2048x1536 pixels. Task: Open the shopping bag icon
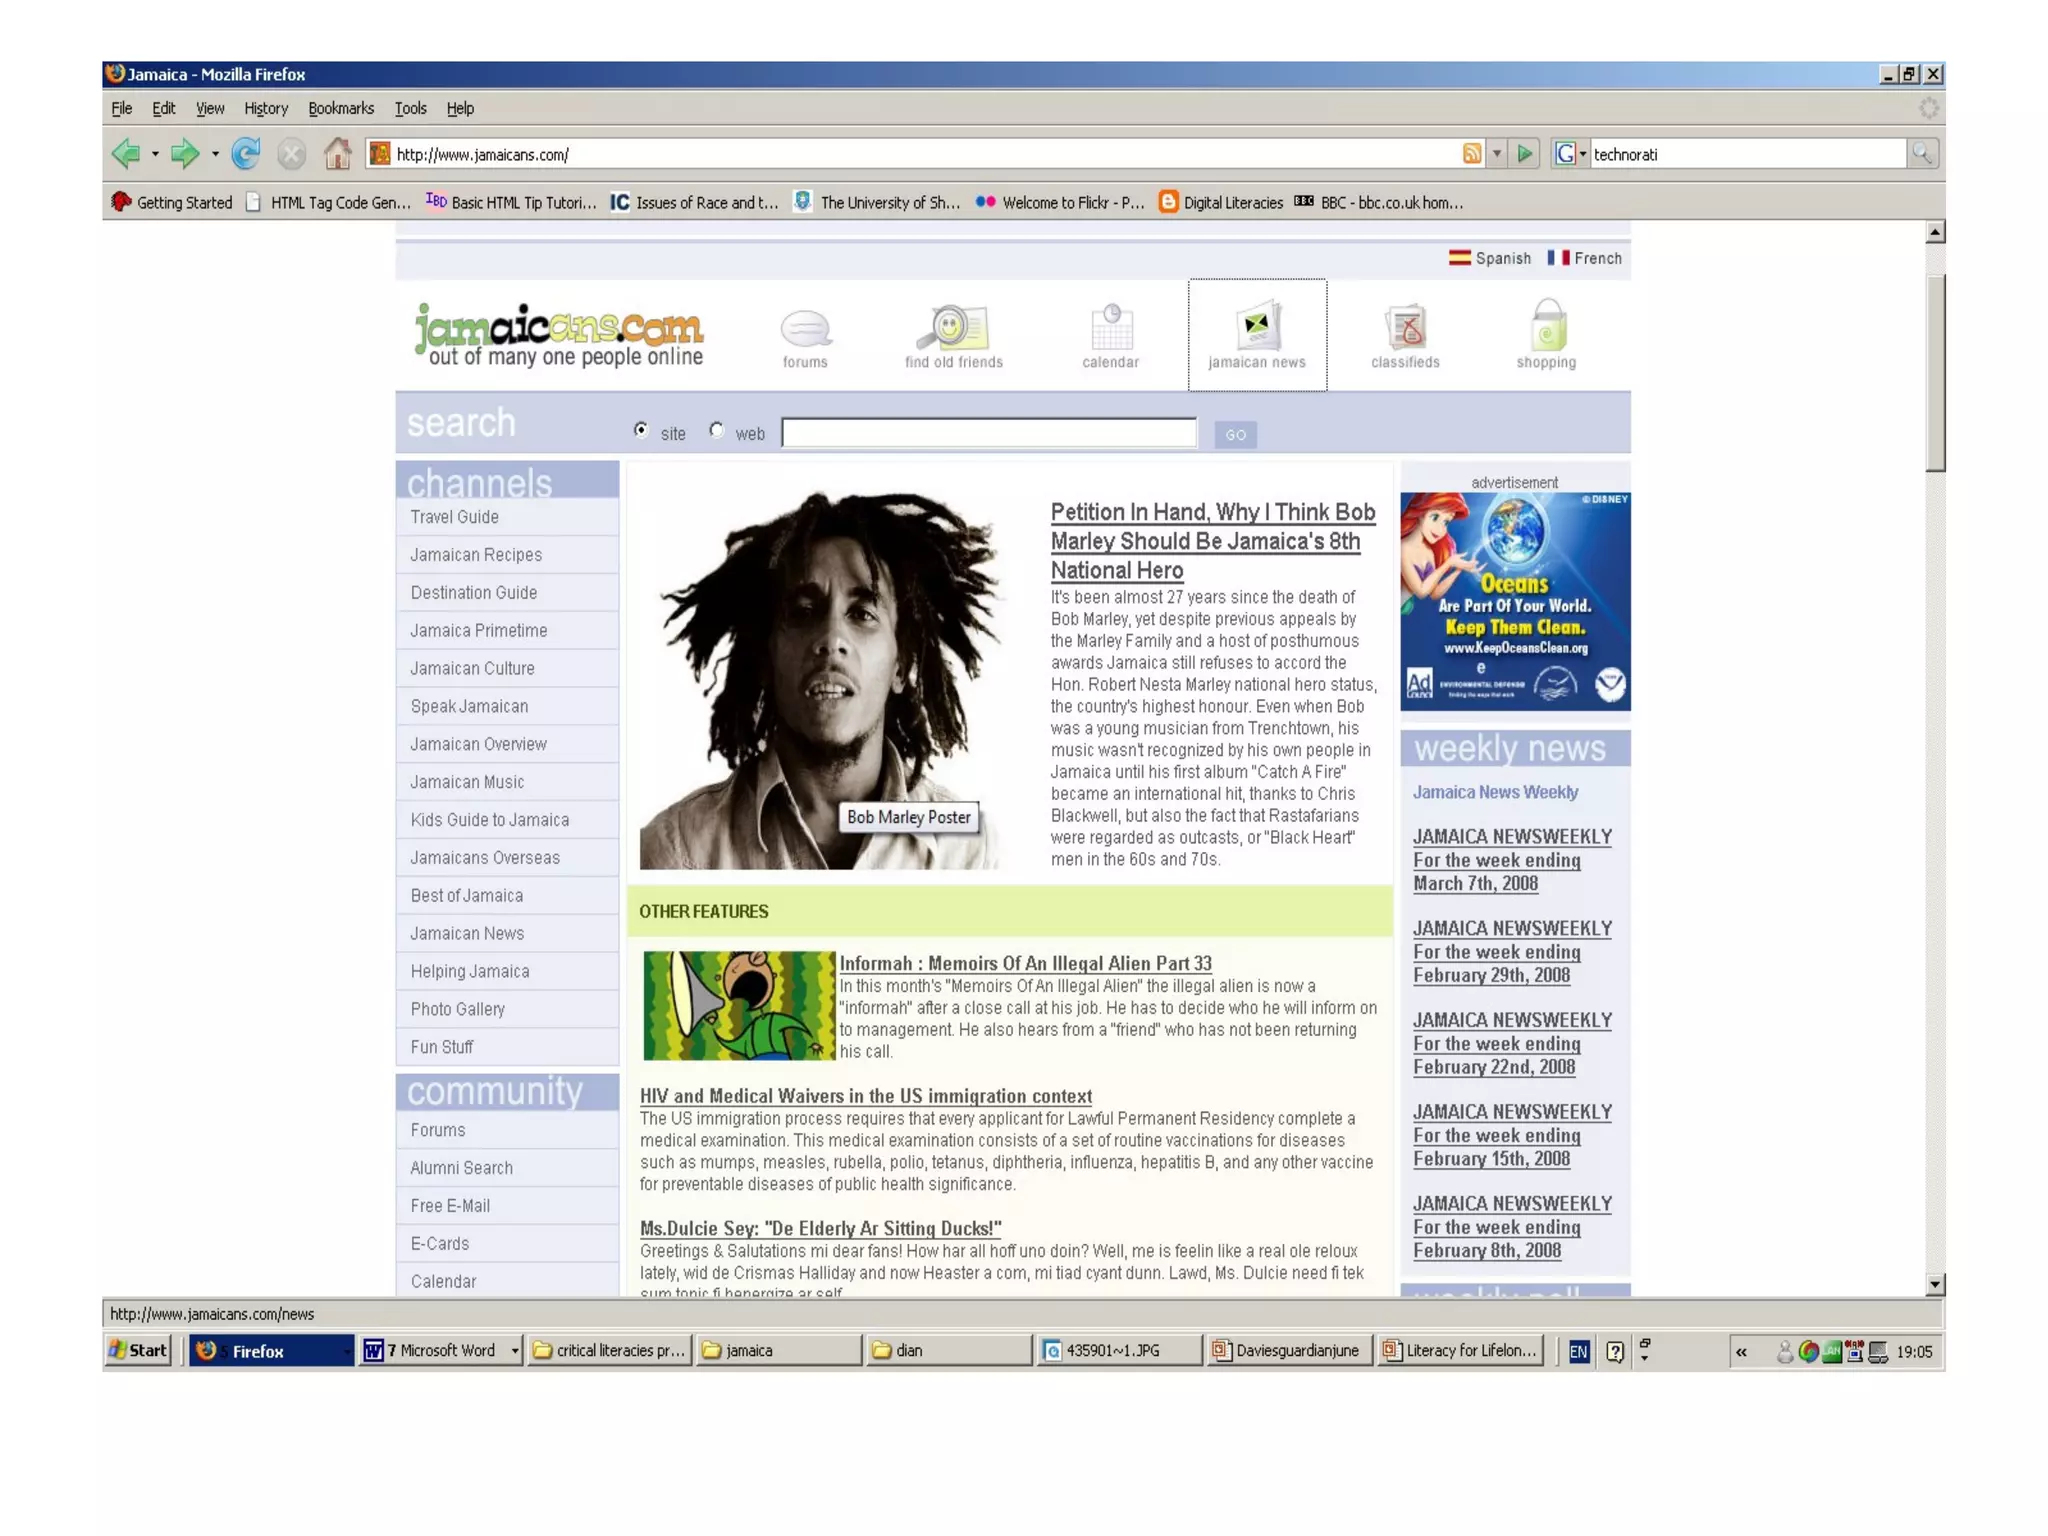(1546, 326)
